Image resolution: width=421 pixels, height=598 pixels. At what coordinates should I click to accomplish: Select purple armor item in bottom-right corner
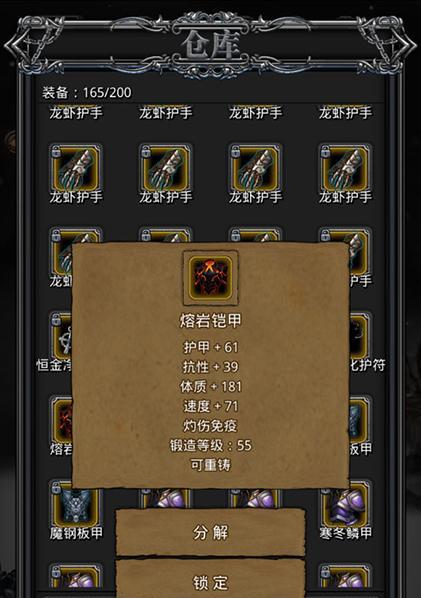345,576
